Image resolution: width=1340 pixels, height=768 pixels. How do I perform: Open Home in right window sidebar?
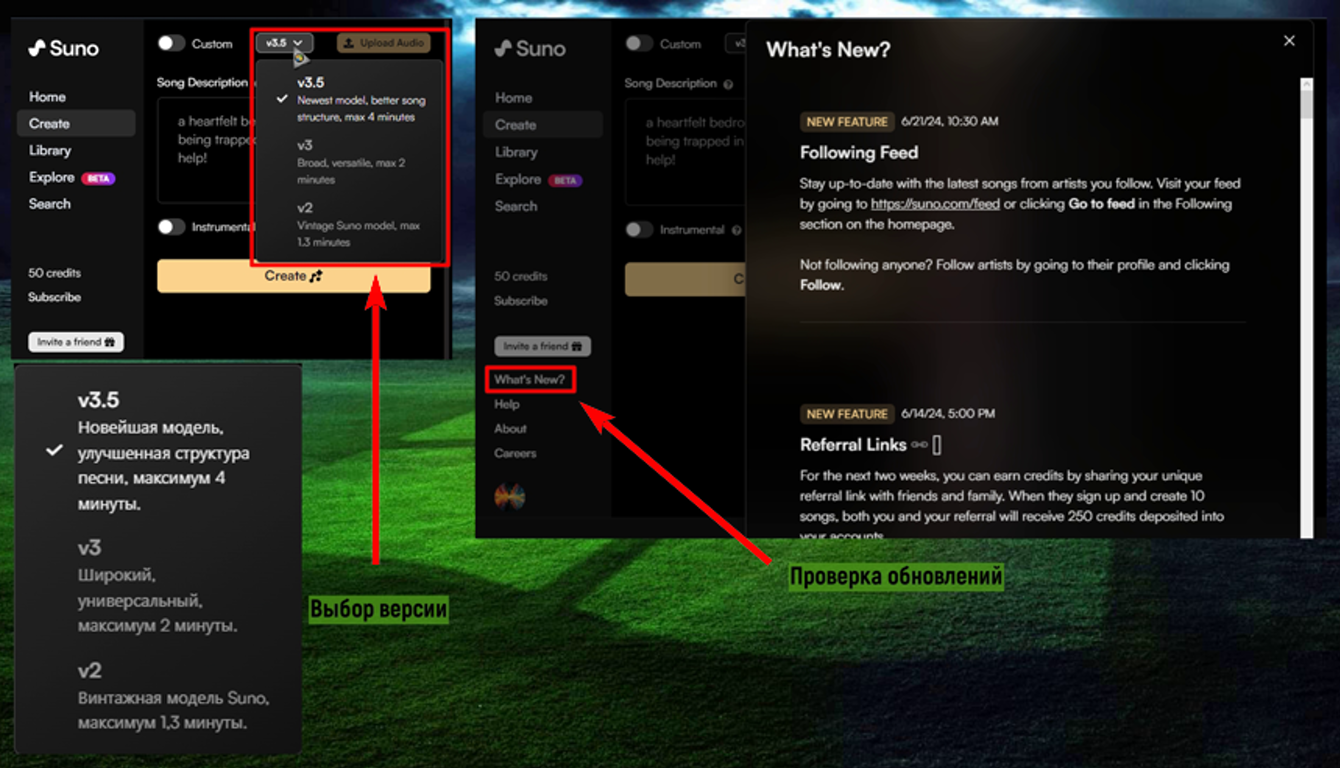coord(513,98)
